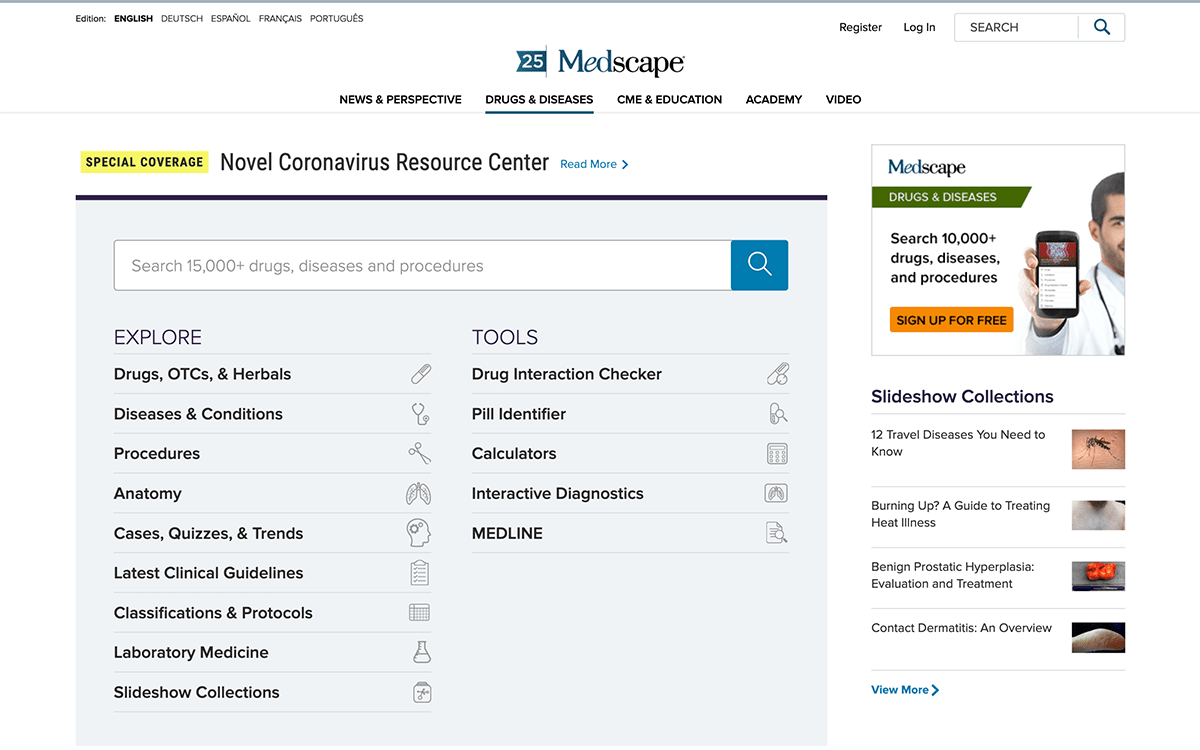Click the Special Coverage yellow badge
Screen dimensions: 1200x750
pyautogui.click(x=144, y=162)
